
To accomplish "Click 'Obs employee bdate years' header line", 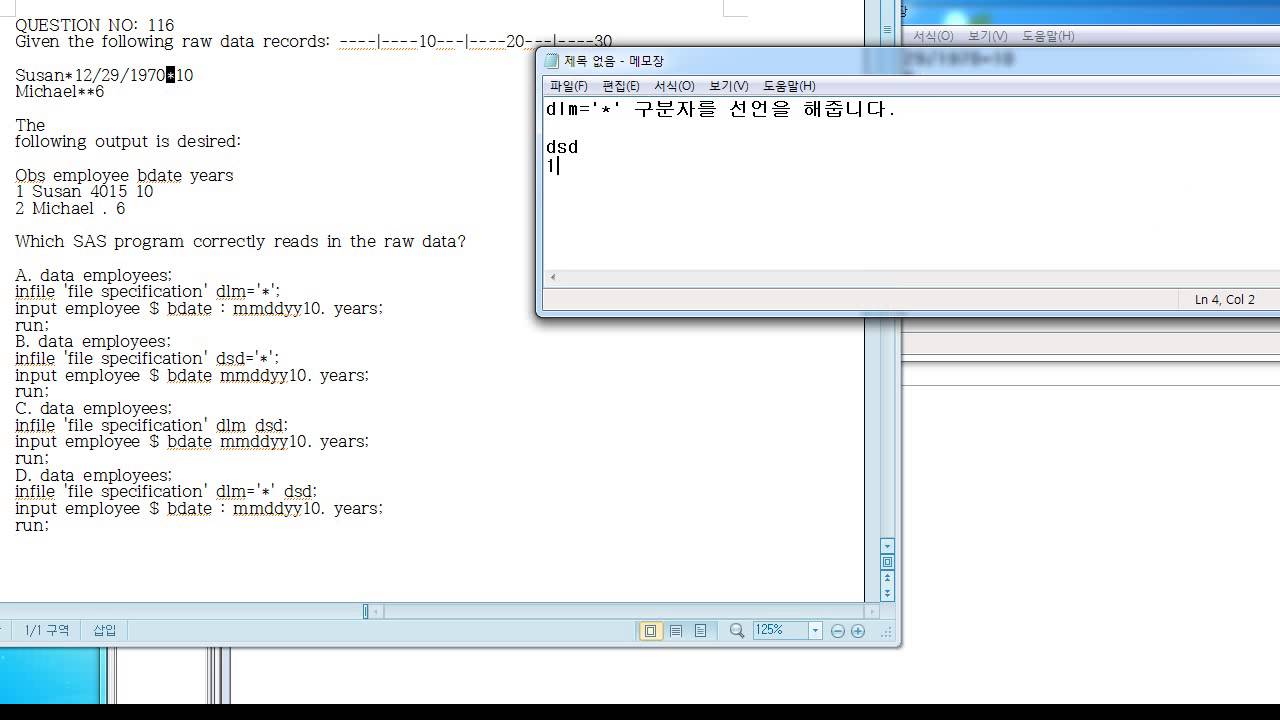I will (x=124, y=175).
